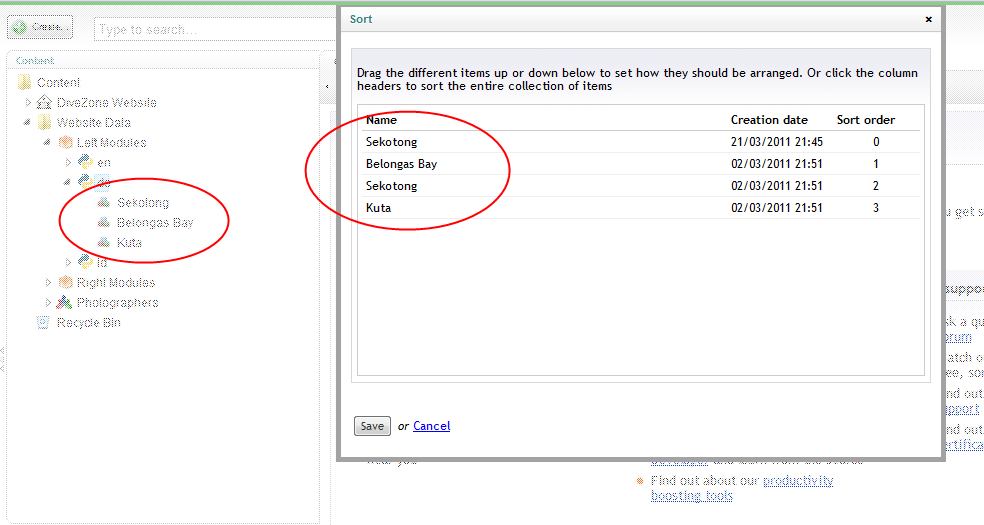Open the Create button menu
This screenshot has height=525, width=984.
pyautogui.click(x=40, y=28)
